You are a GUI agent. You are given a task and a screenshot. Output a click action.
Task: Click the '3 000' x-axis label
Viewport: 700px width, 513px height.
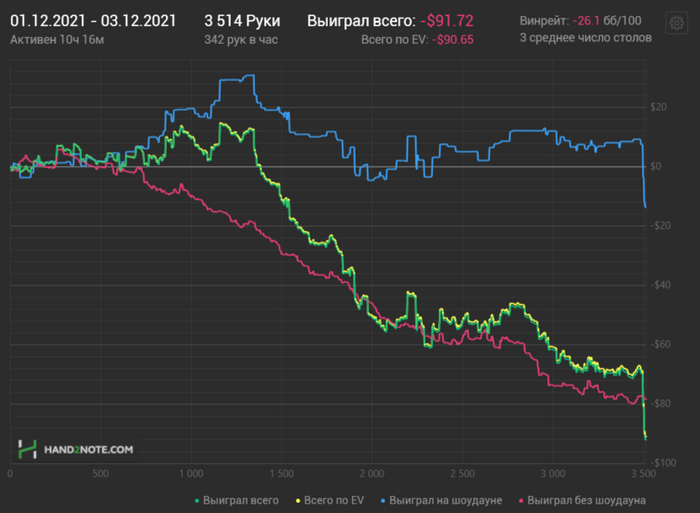553,474
